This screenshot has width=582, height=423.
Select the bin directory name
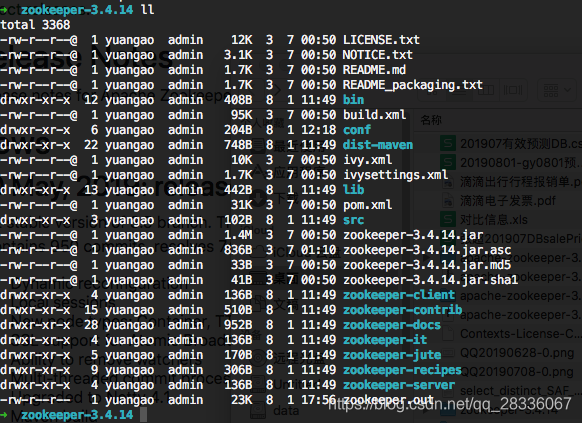pyautogui.click(x=353, y=100)
